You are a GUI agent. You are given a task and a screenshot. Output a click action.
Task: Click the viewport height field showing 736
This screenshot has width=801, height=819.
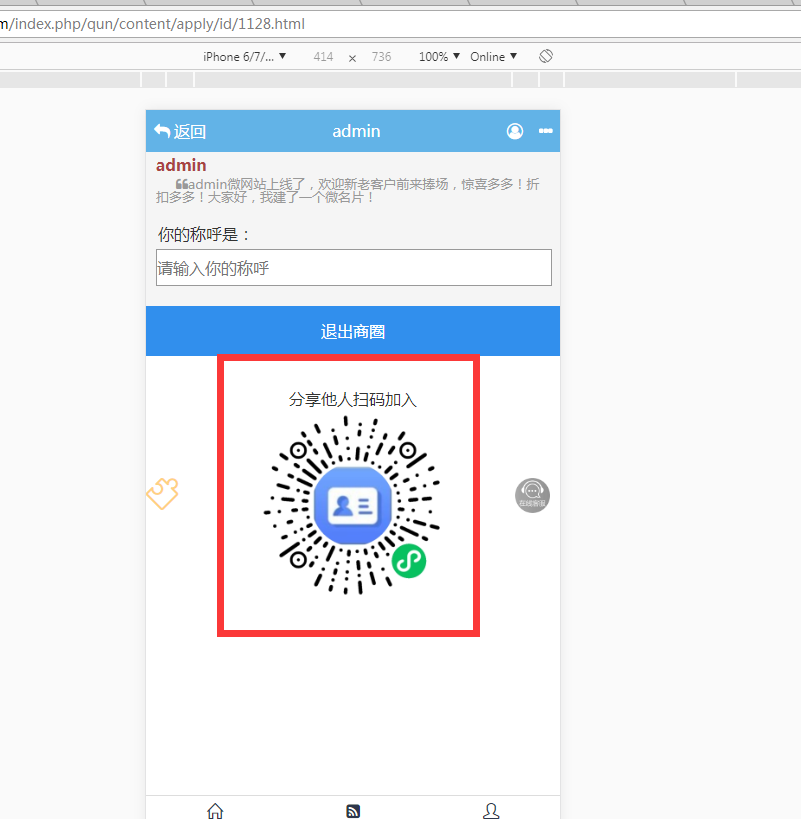coord(381,57)
